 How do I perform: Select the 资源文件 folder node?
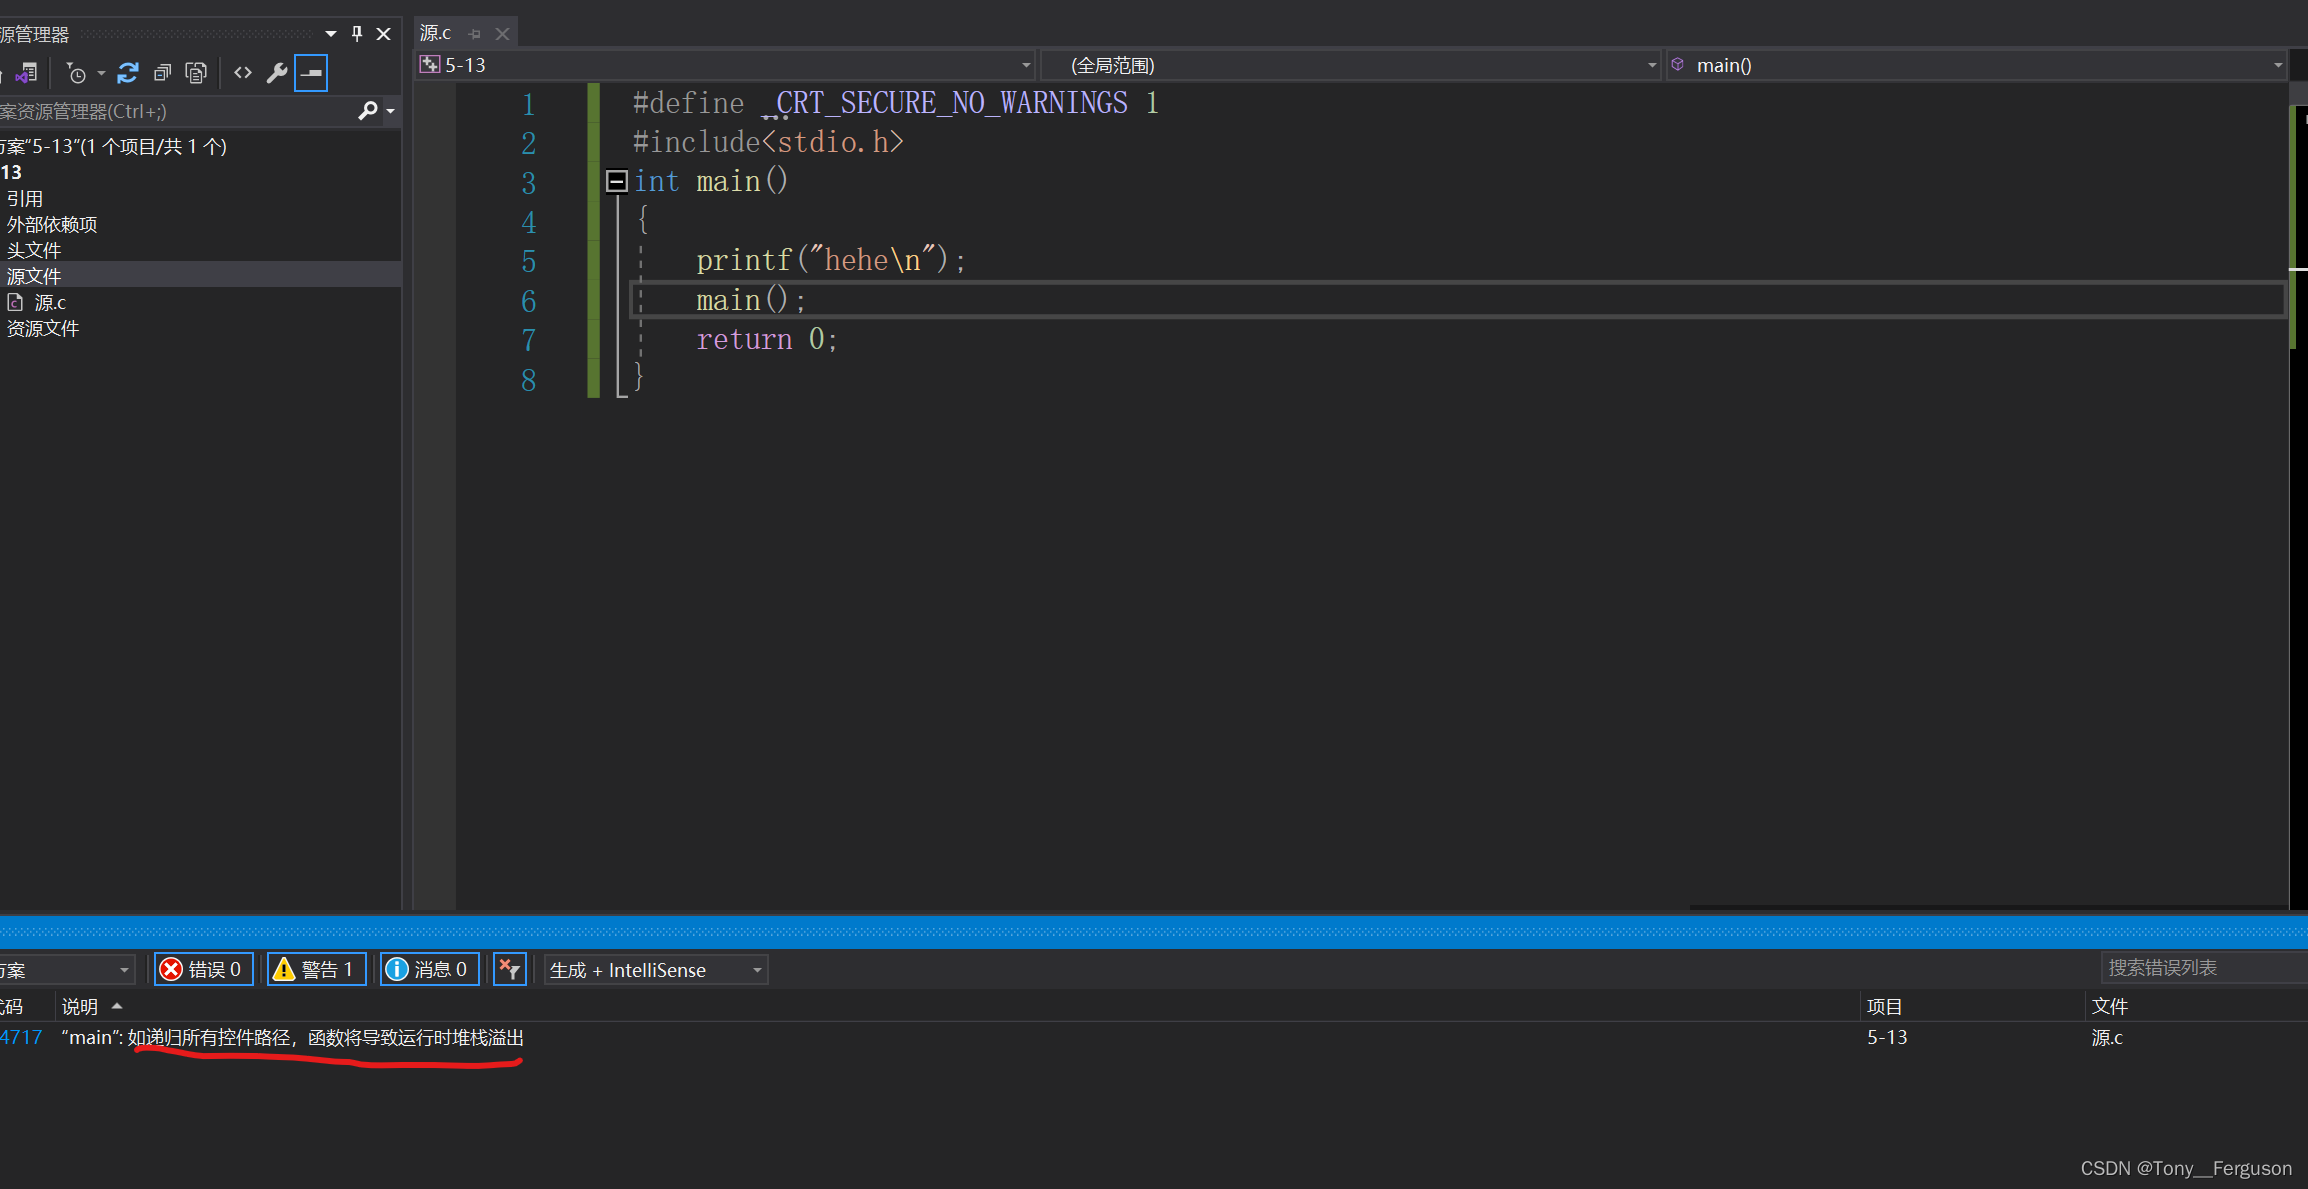(43, 328)
